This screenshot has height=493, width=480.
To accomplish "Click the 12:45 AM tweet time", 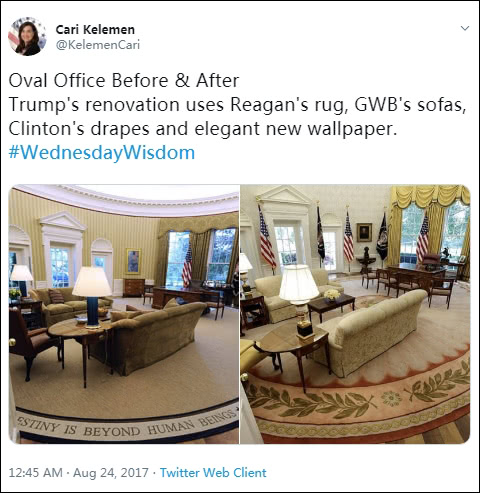I will point(35,472).
